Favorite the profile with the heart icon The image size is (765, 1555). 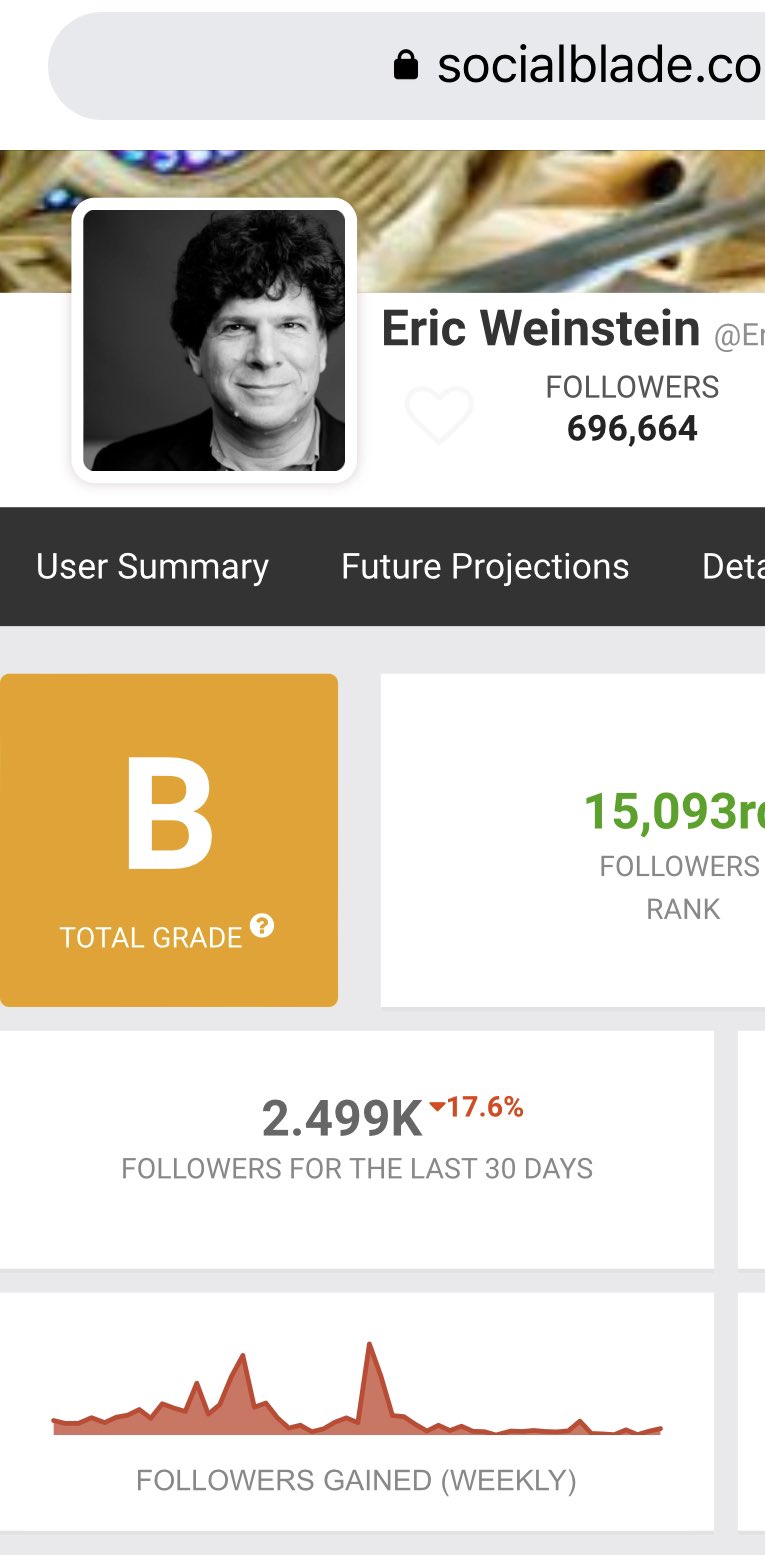pyautogui.click(x=439, y=413)
